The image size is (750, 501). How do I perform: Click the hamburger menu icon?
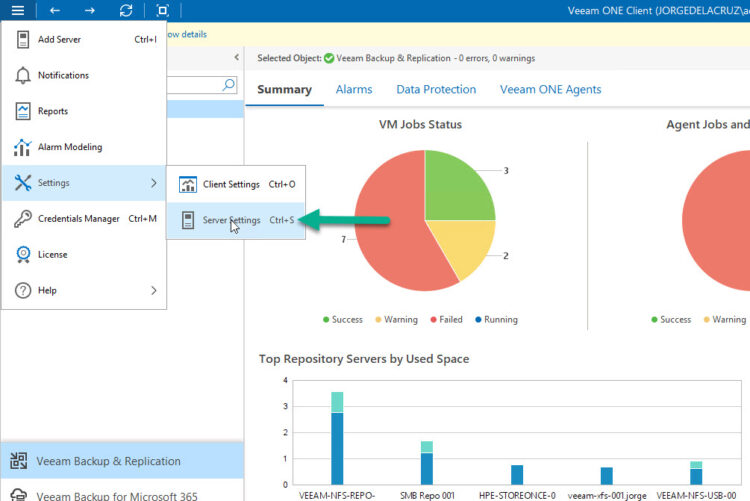pos(17,10)
